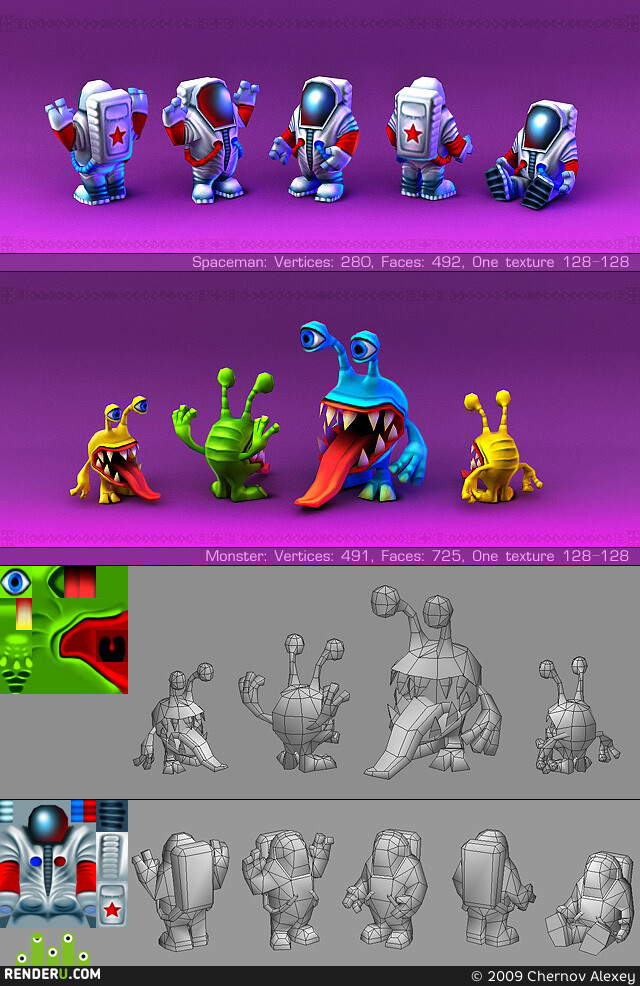
Task: Click the green monster with raised claws
Action: pos(226,435)
